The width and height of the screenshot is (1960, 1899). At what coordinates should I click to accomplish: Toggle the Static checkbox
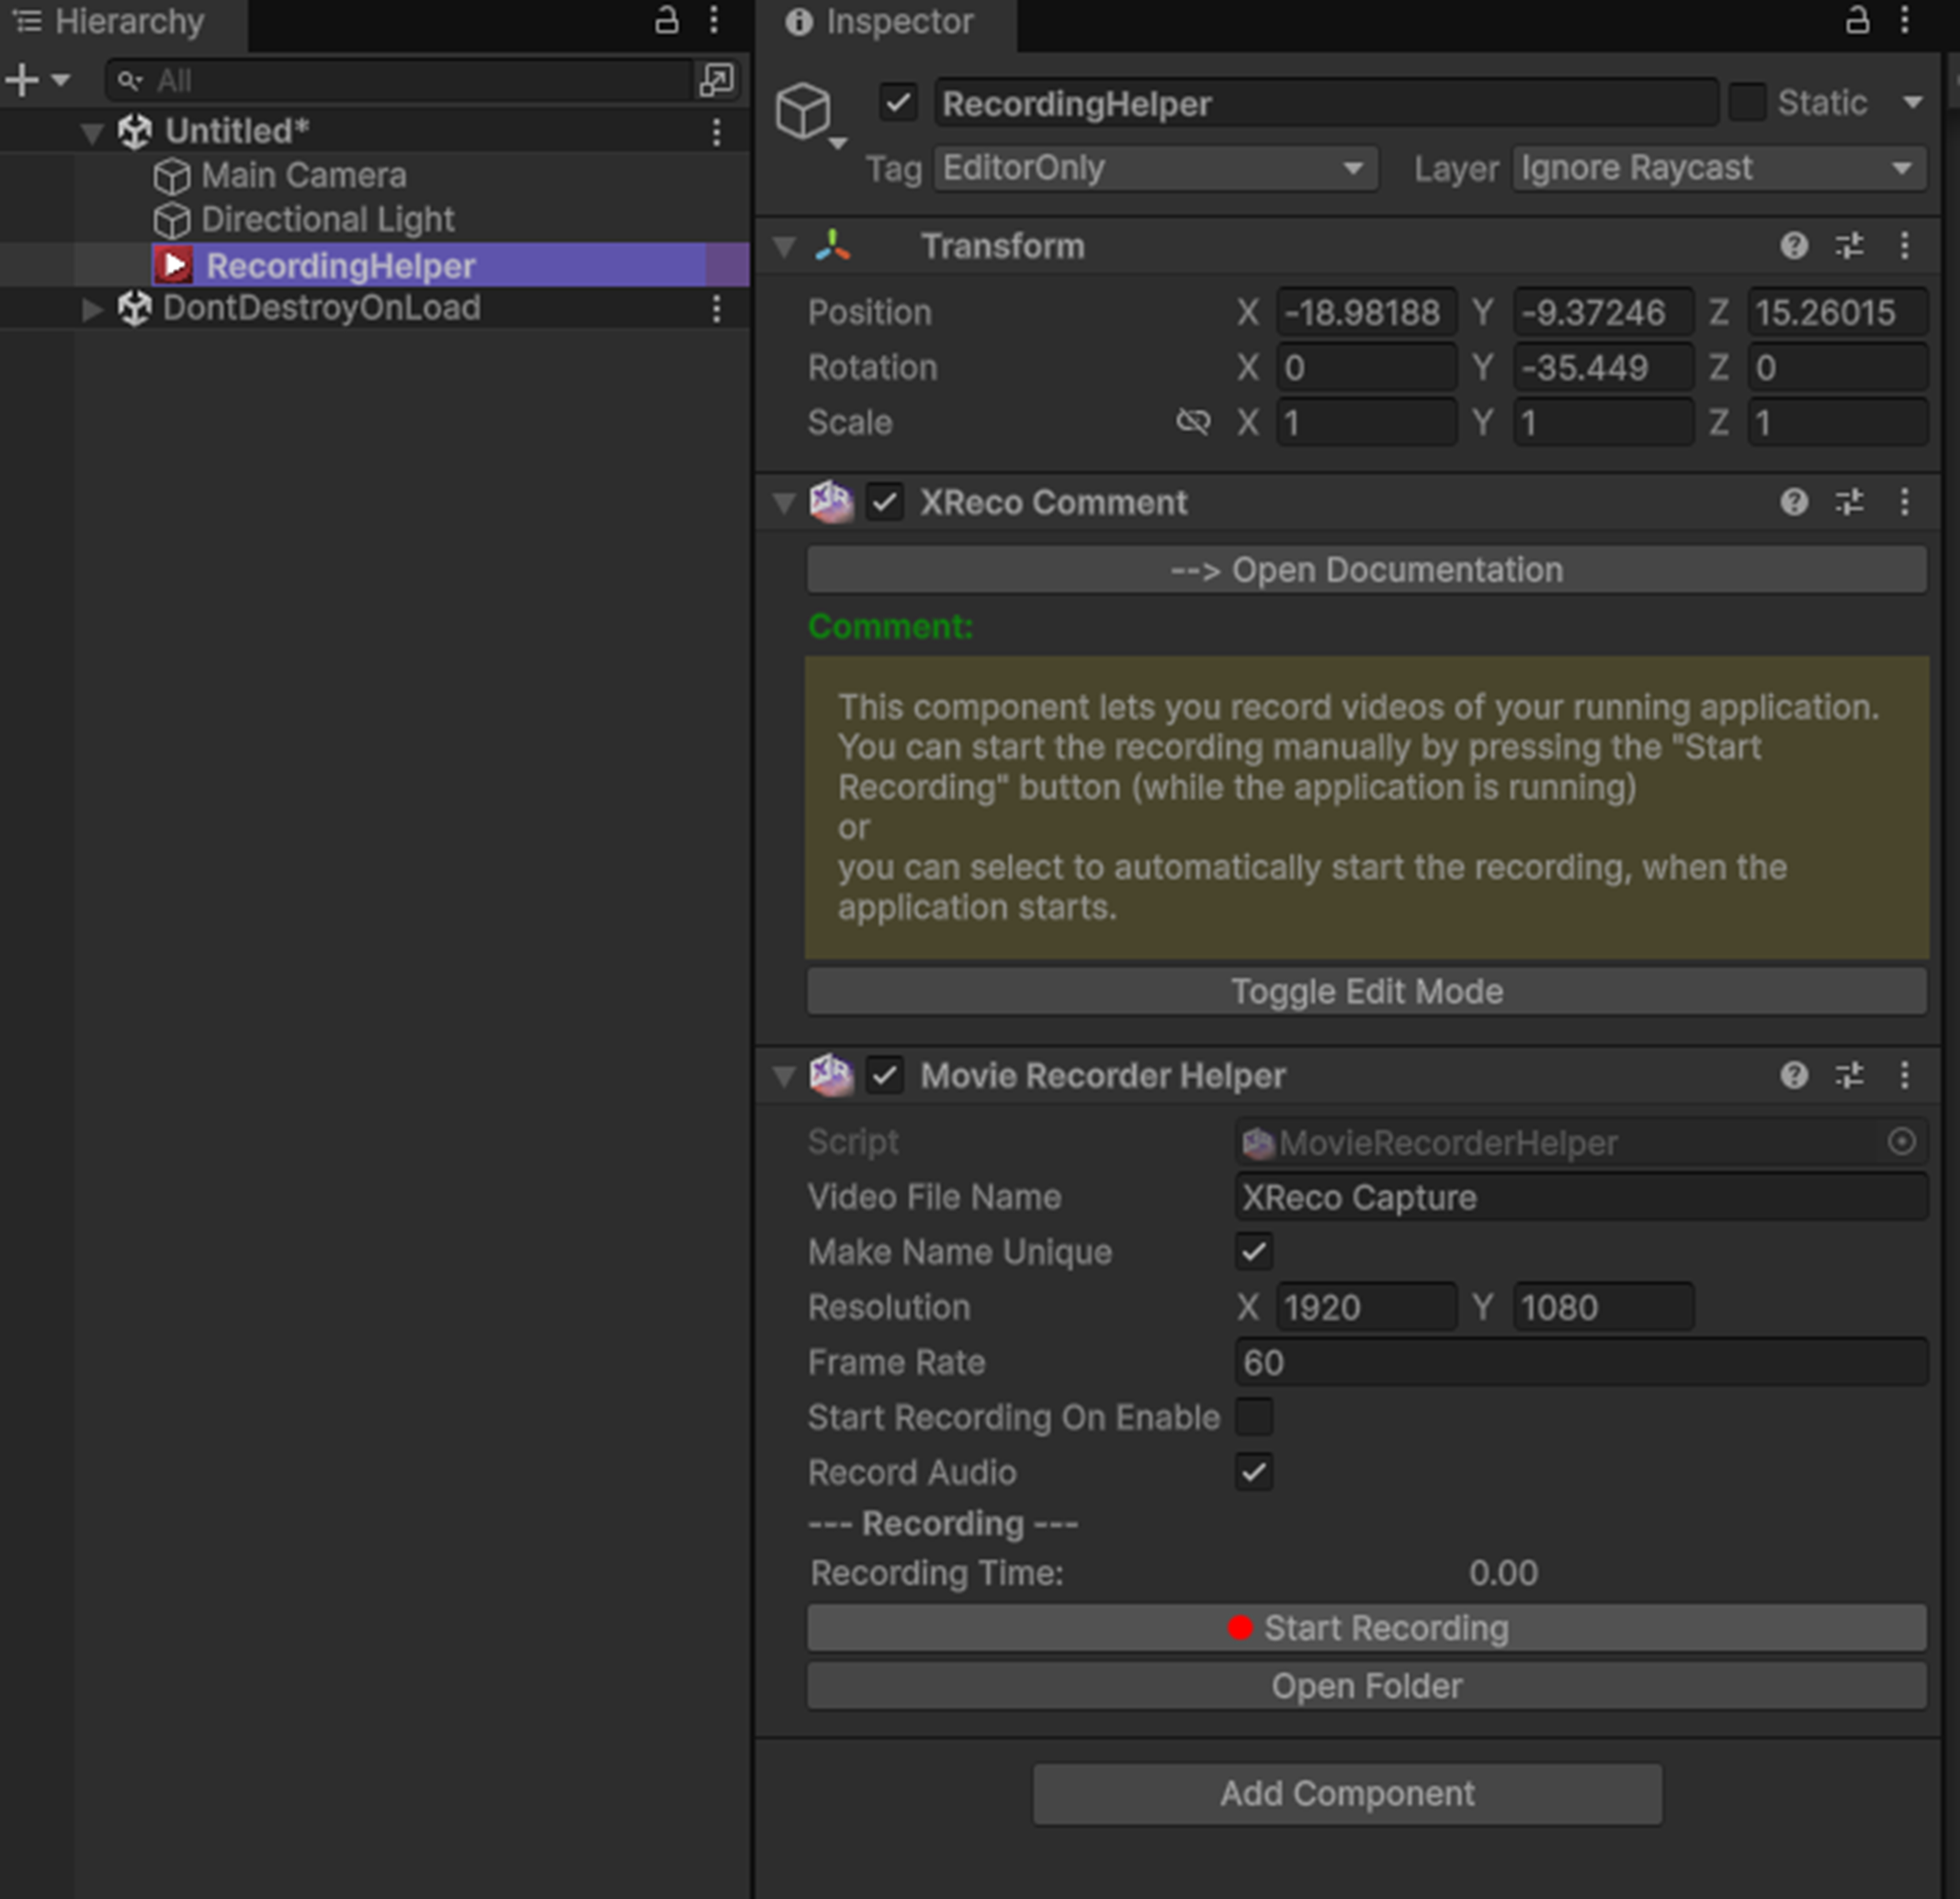pos(1747,103)
